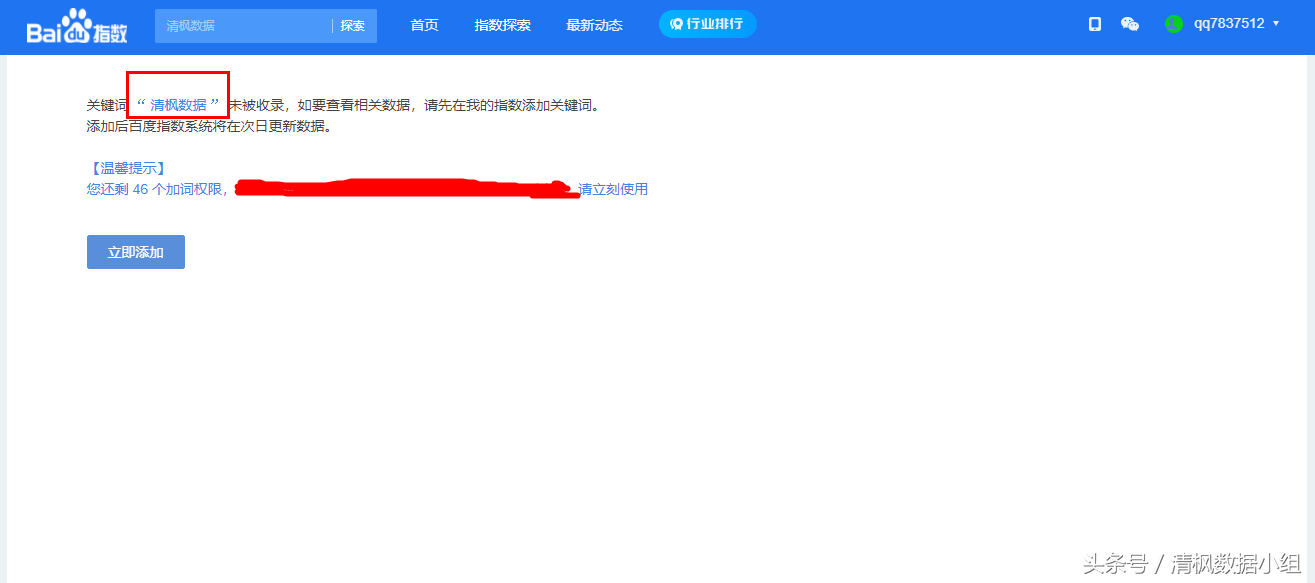Click the icon inside 行业排行 badge

click(x=676, y=24)
